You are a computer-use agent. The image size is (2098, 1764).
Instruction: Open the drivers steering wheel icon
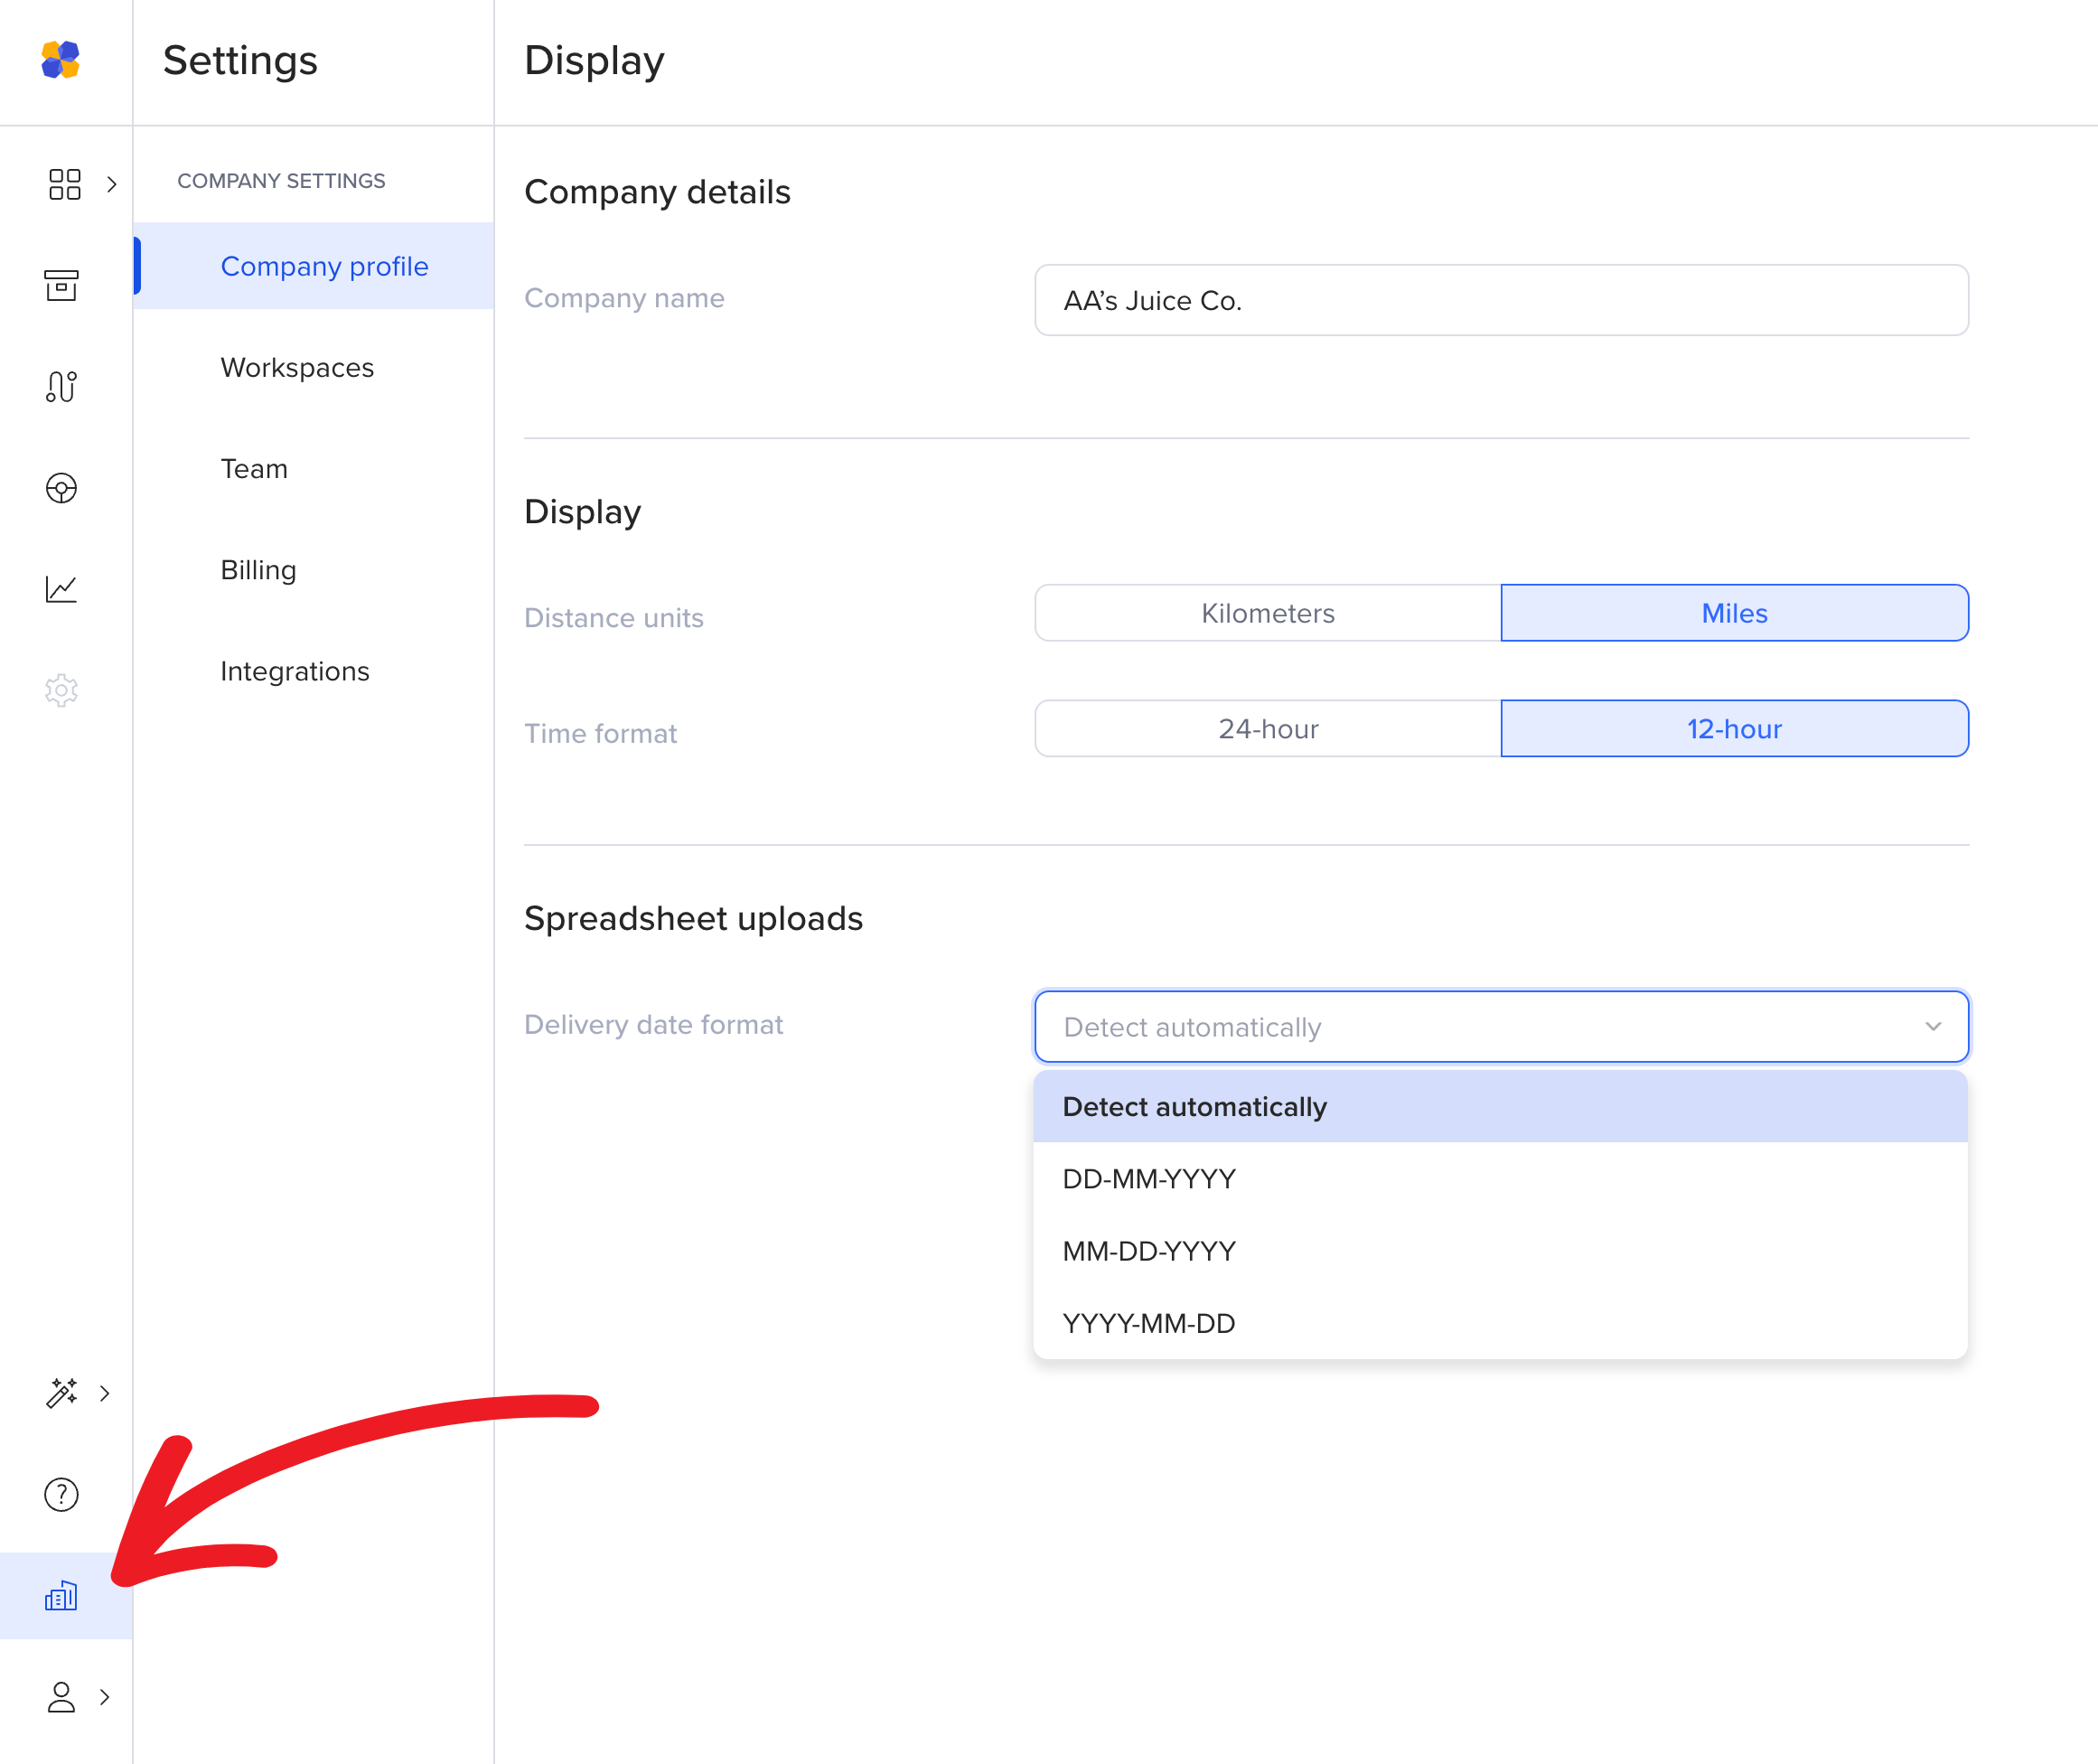(x=61, y=488)
